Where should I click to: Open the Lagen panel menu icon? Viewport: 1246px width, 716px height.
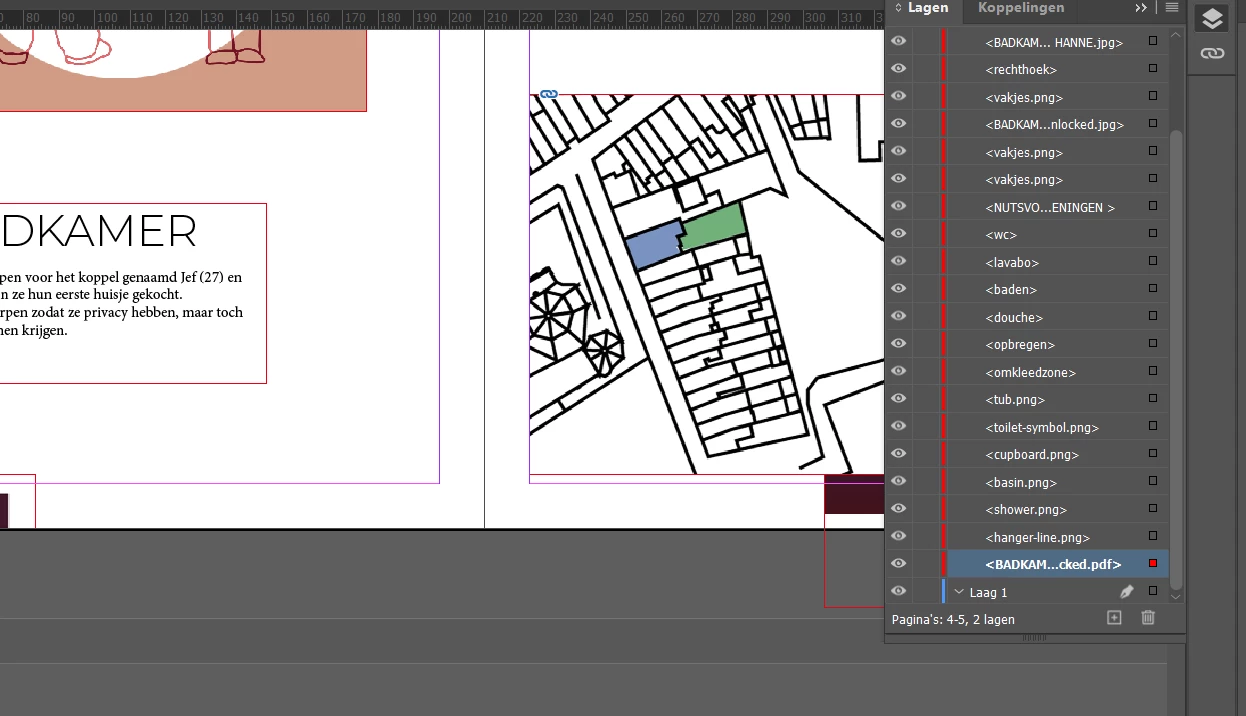[1172, 8]
